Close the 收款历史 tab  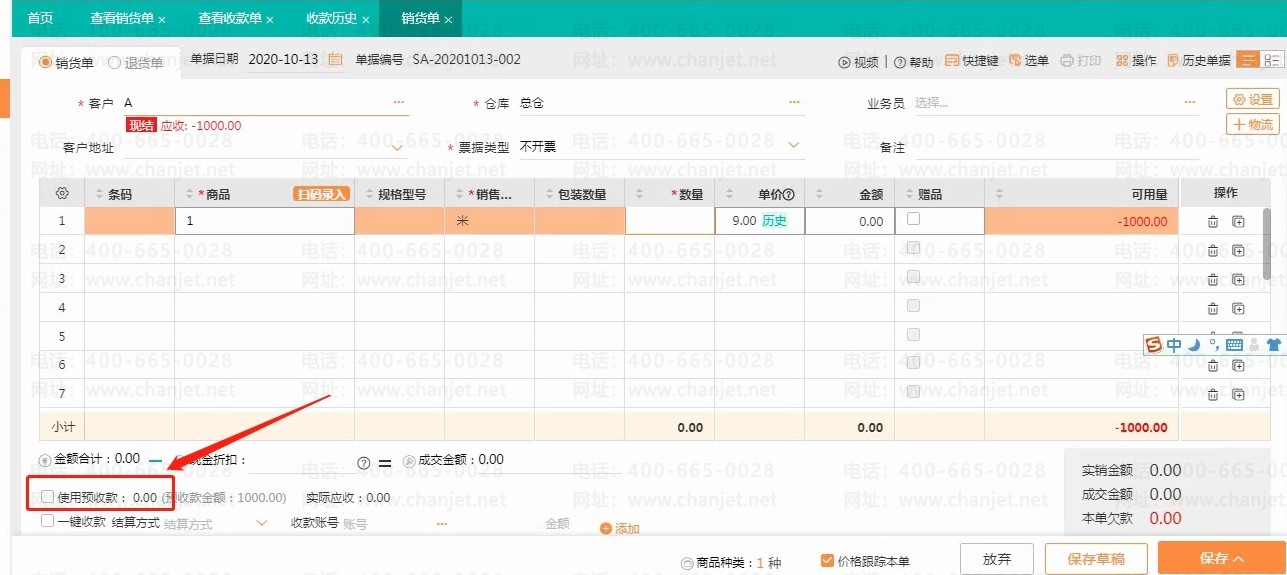click(366, 20)
